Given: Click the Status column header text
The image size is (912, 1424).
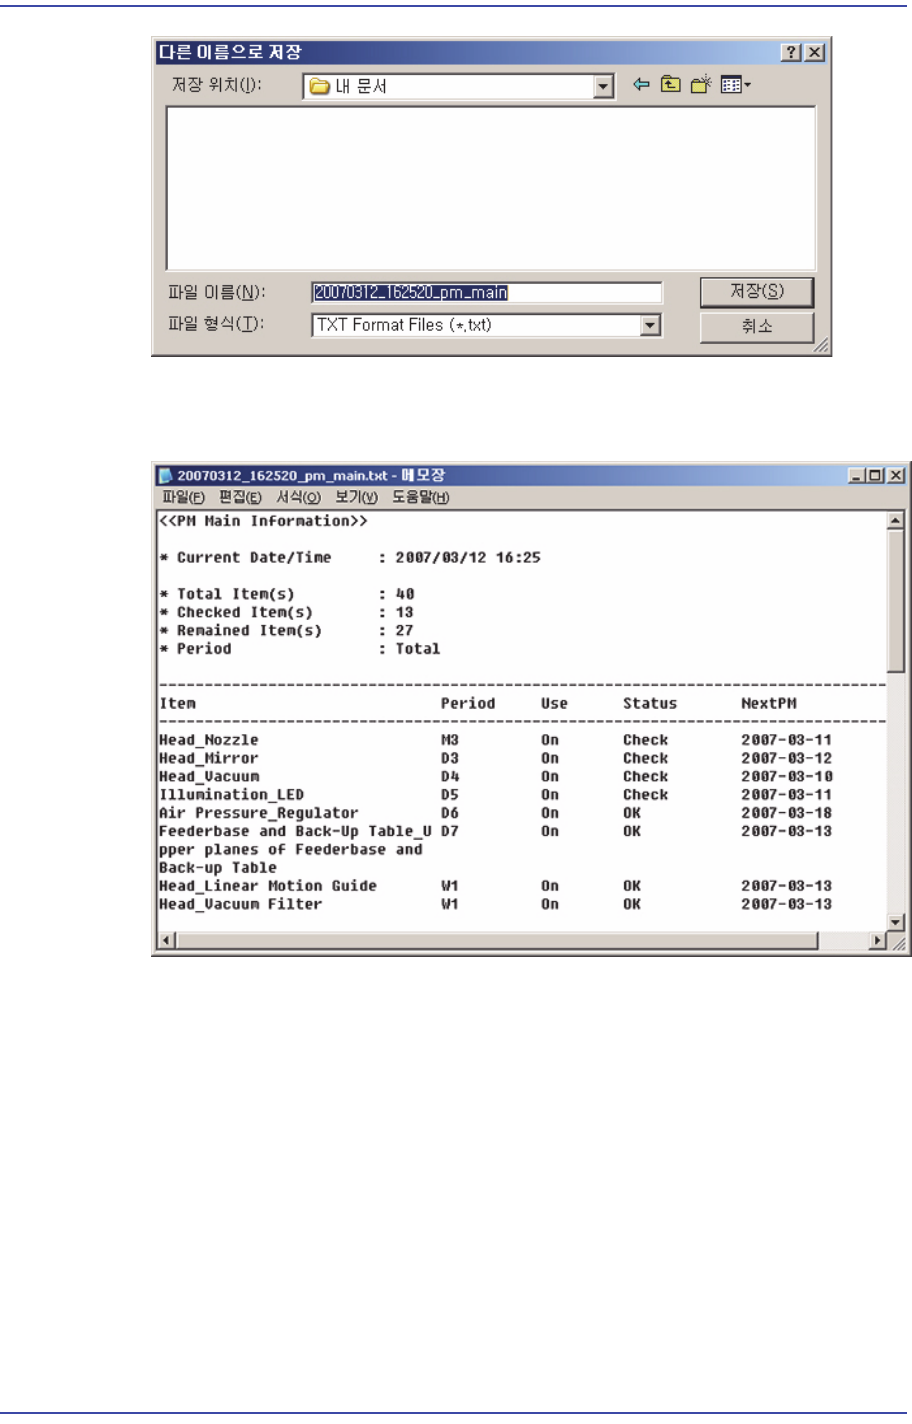Looking at the screenshot, I should coord(650,704).
